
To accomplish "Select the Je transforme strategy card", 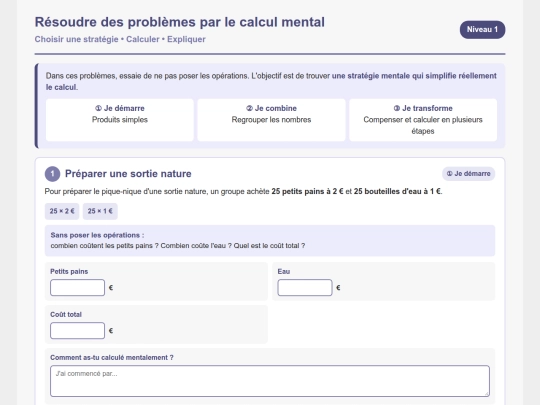I will coord(423,120).
